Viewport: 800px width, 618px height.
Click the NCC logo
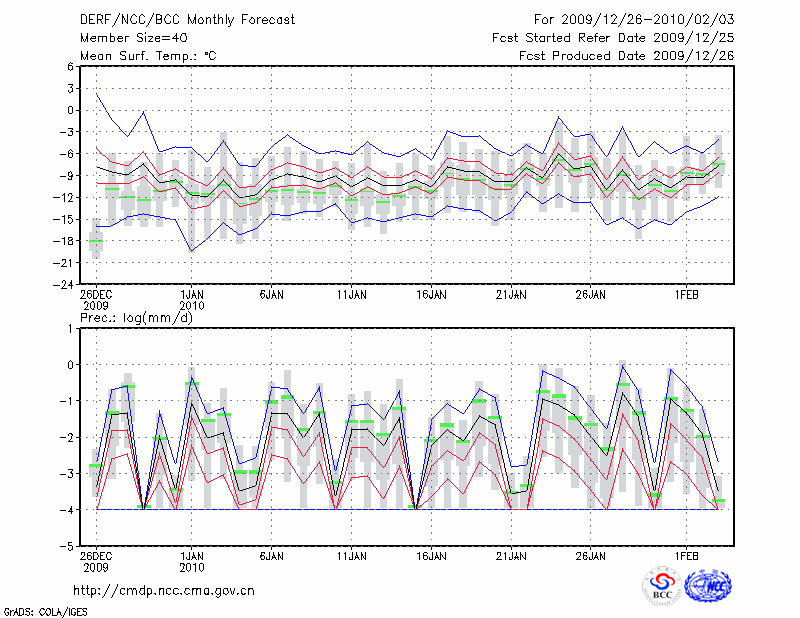click(x=707, y=586)
